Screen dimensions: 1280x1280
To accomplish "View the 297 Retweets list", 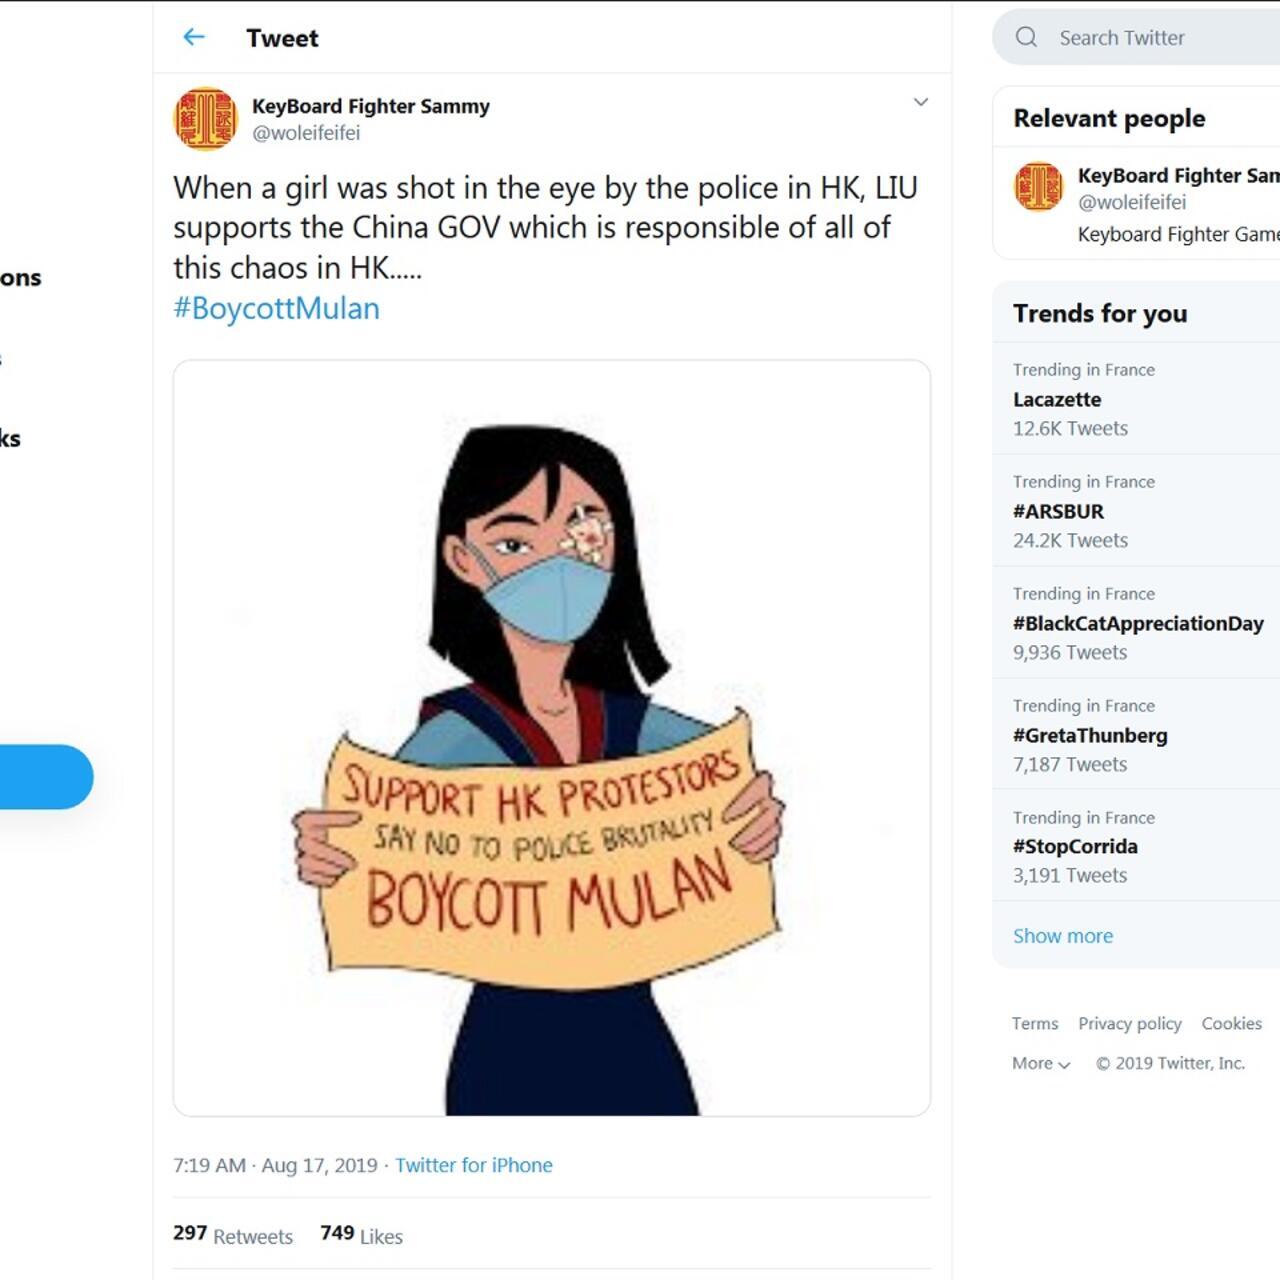I will click(233, 1235).
